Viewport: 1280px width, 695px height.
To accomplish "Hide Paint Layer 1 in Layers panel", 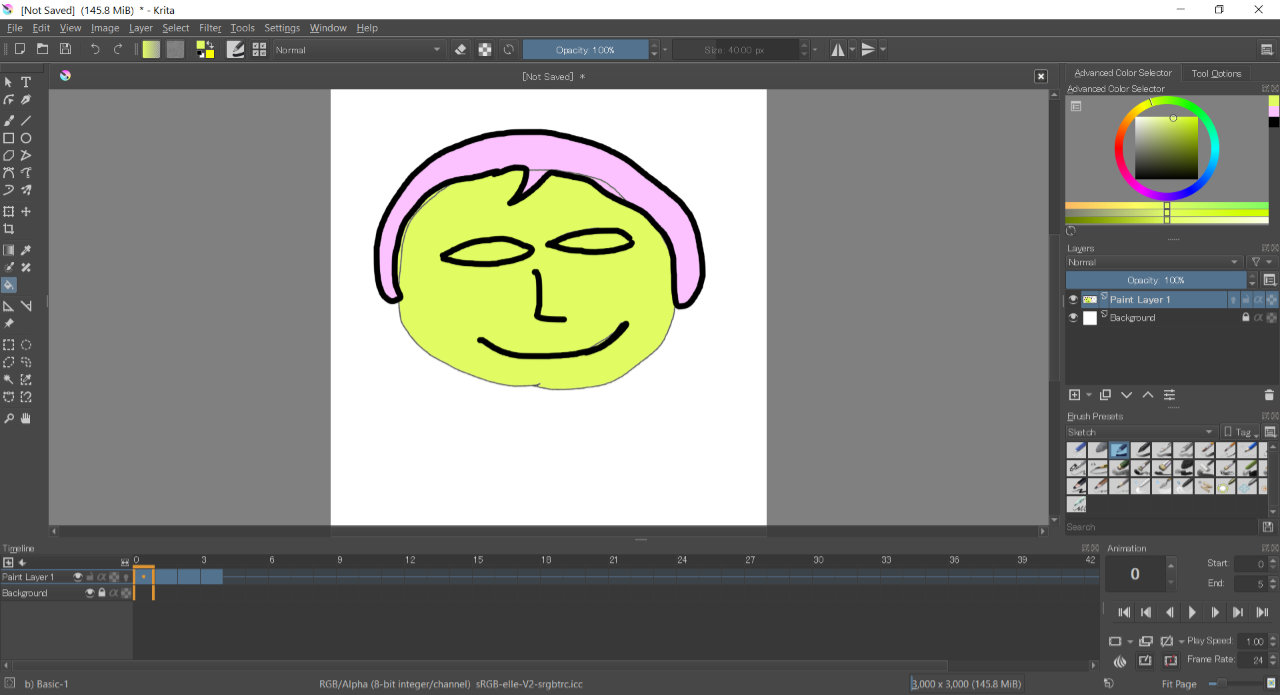I will (x=1073, y=300).
